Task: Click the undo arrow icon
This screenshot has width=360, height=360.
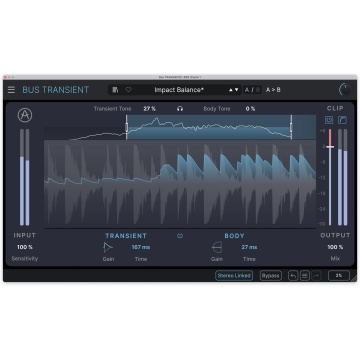Action: [x=293, y=276]
